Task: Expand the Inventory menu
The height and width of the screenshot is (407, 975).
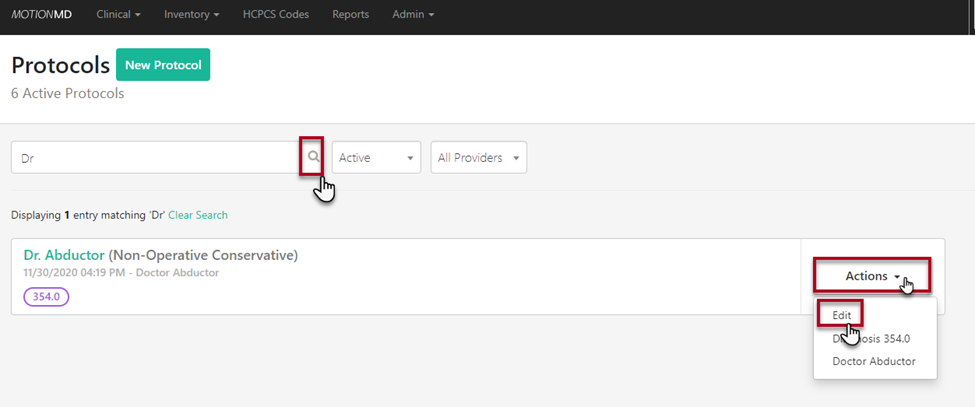Action: click(193, 15)
